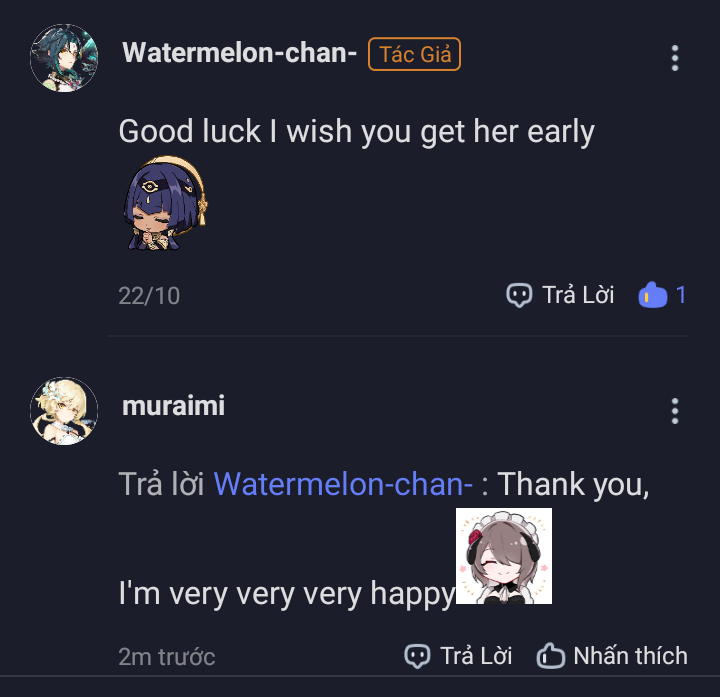Click the speech bubble icon beside 22/10 comment
Viewport: 720px width, 697px height.
(519, 295)
